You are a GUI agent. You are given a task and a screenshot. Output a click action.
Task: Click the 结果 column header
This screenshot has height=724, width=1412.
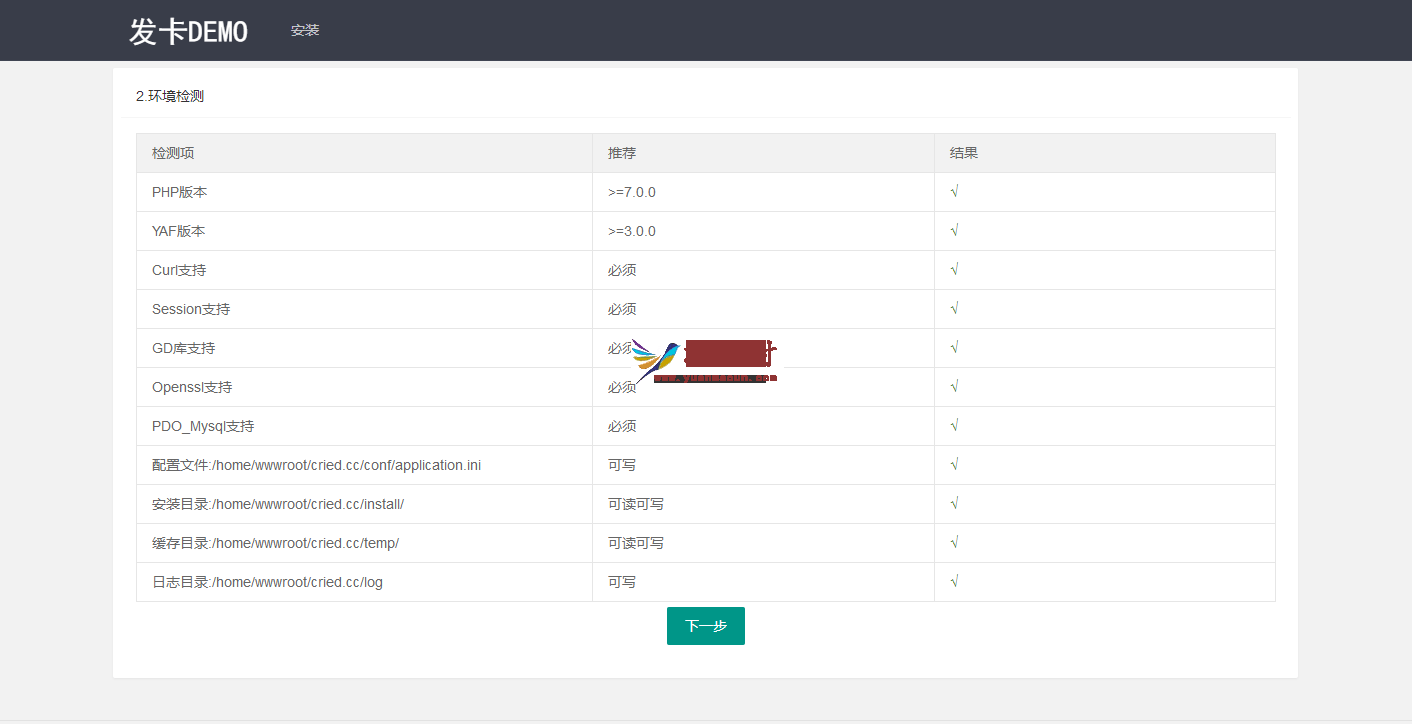point(964,153)
